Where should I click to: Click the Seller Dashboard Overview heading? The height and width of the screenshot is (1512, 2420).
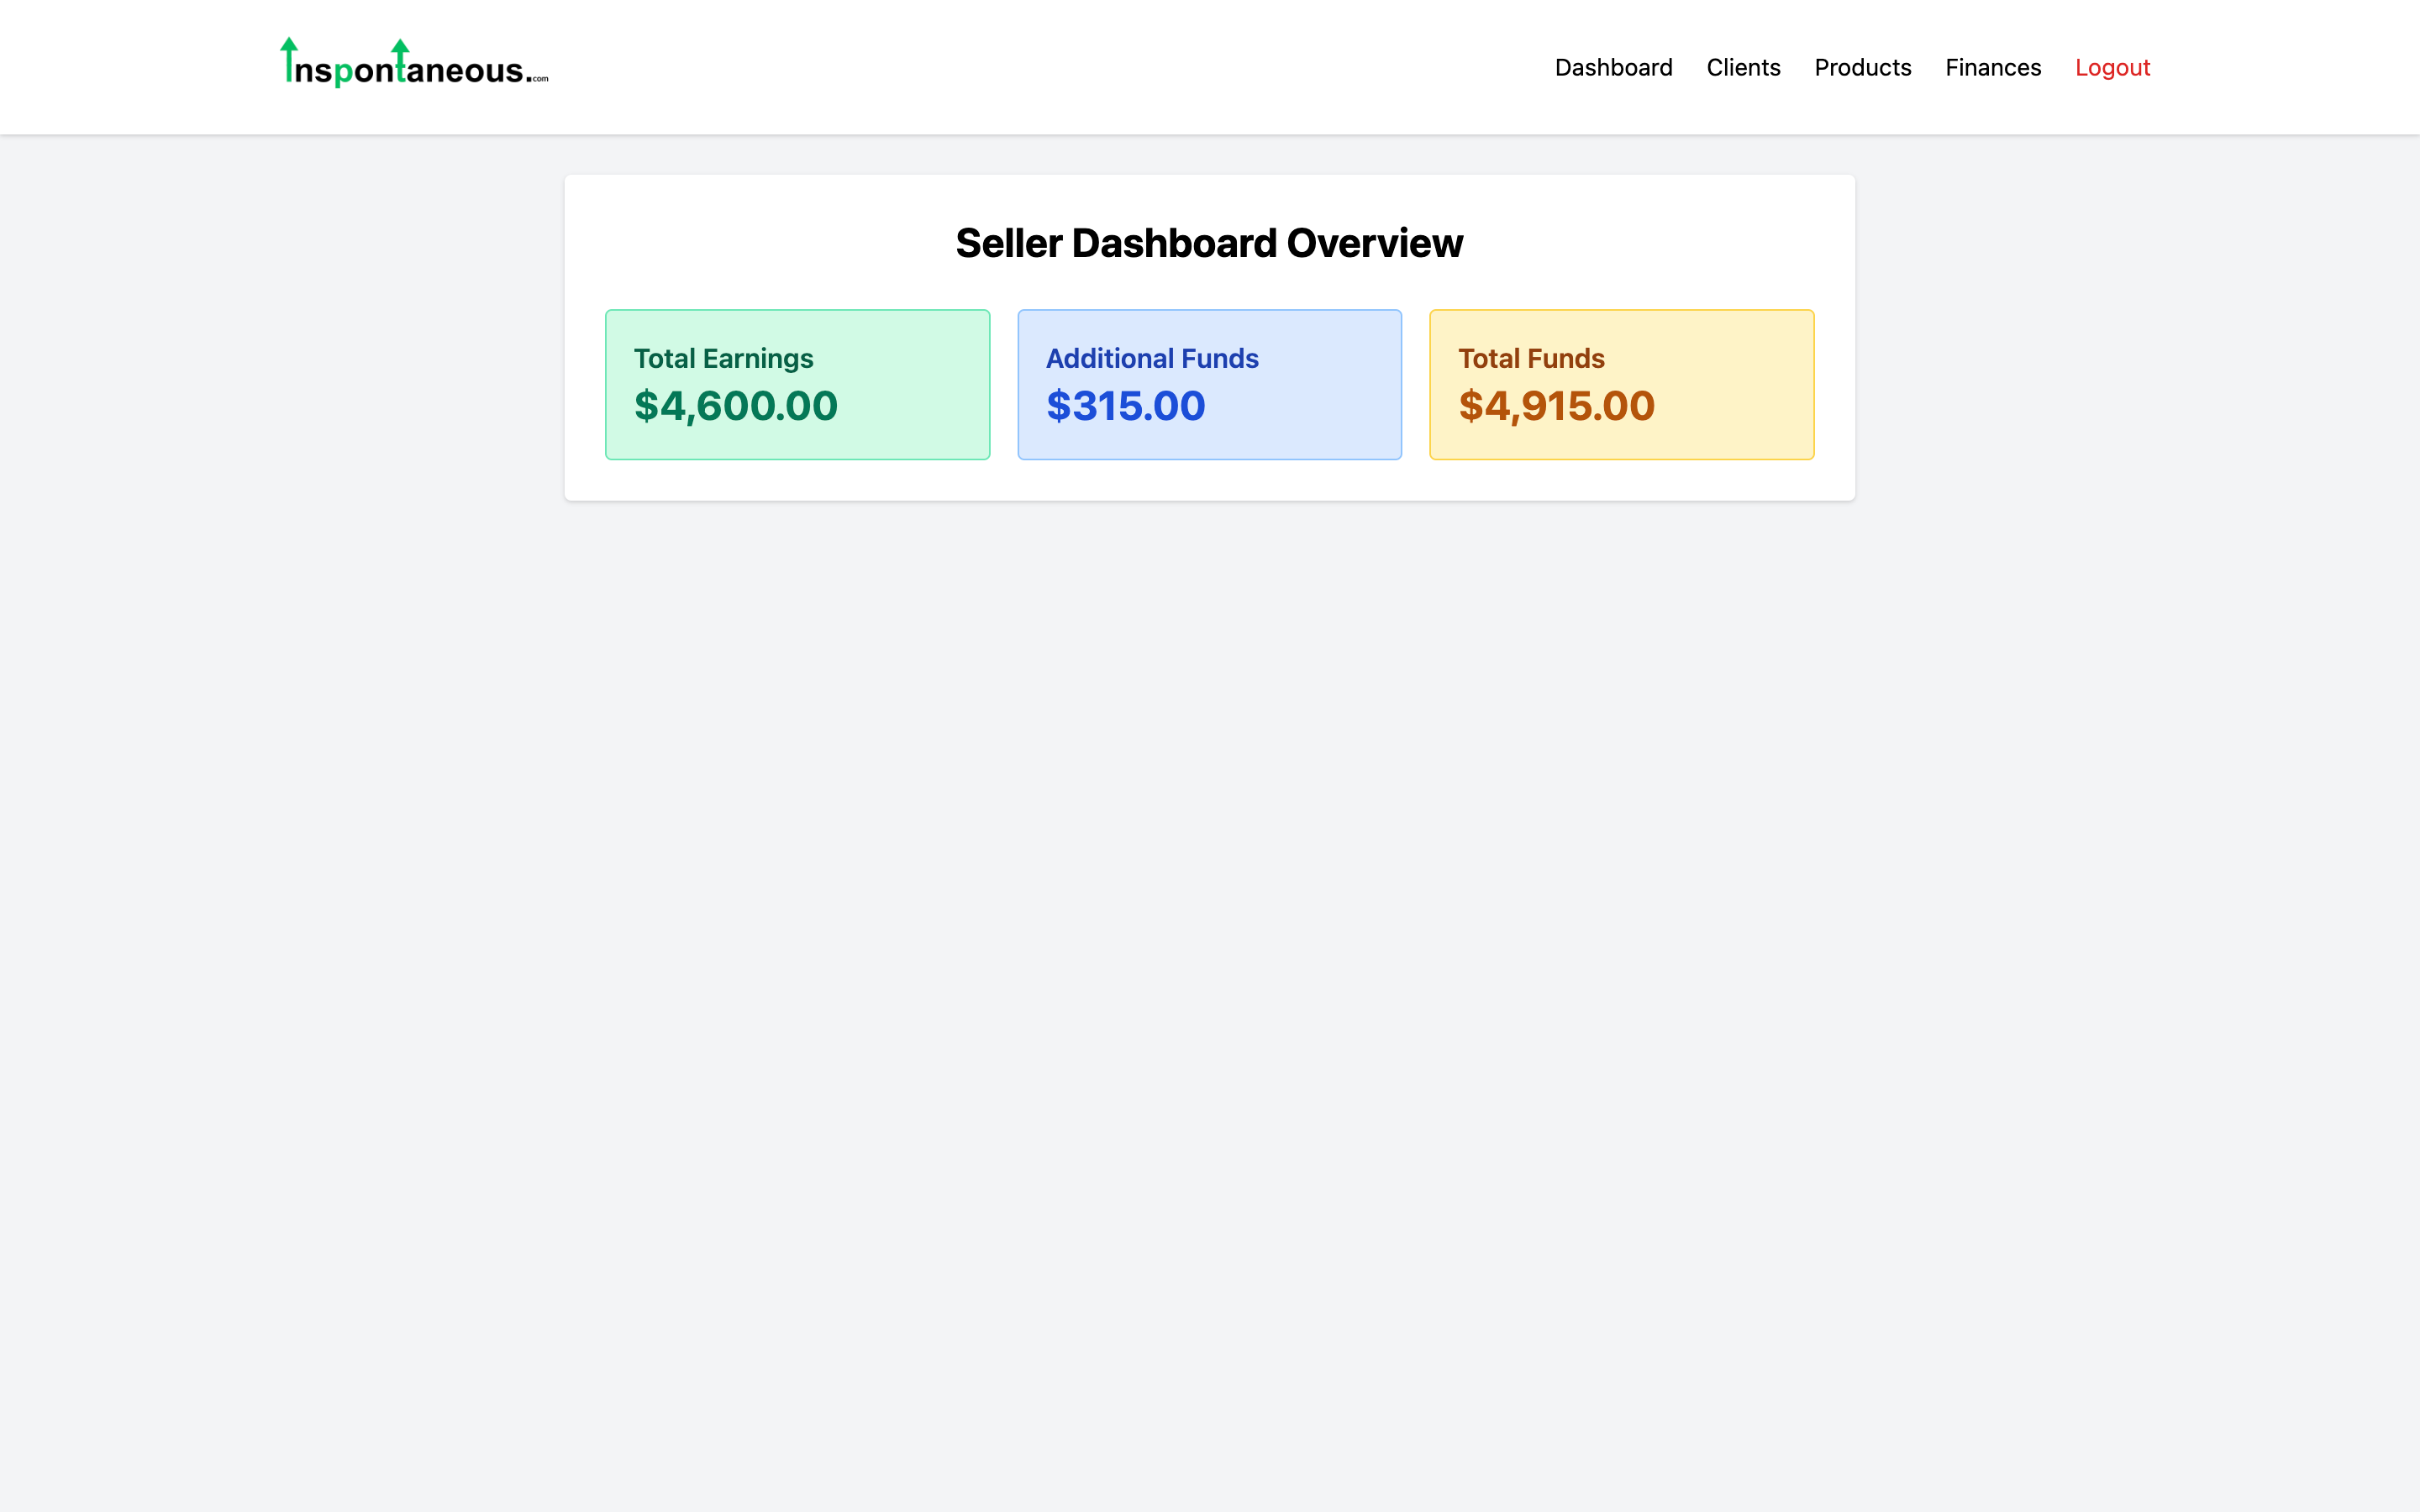click(1209, 243)
